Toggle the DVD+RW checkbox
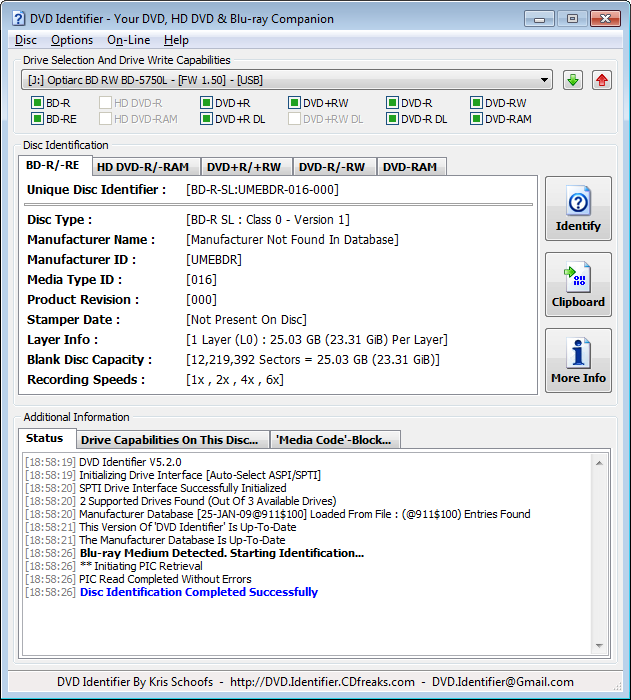631x700 pixels. 294,103
